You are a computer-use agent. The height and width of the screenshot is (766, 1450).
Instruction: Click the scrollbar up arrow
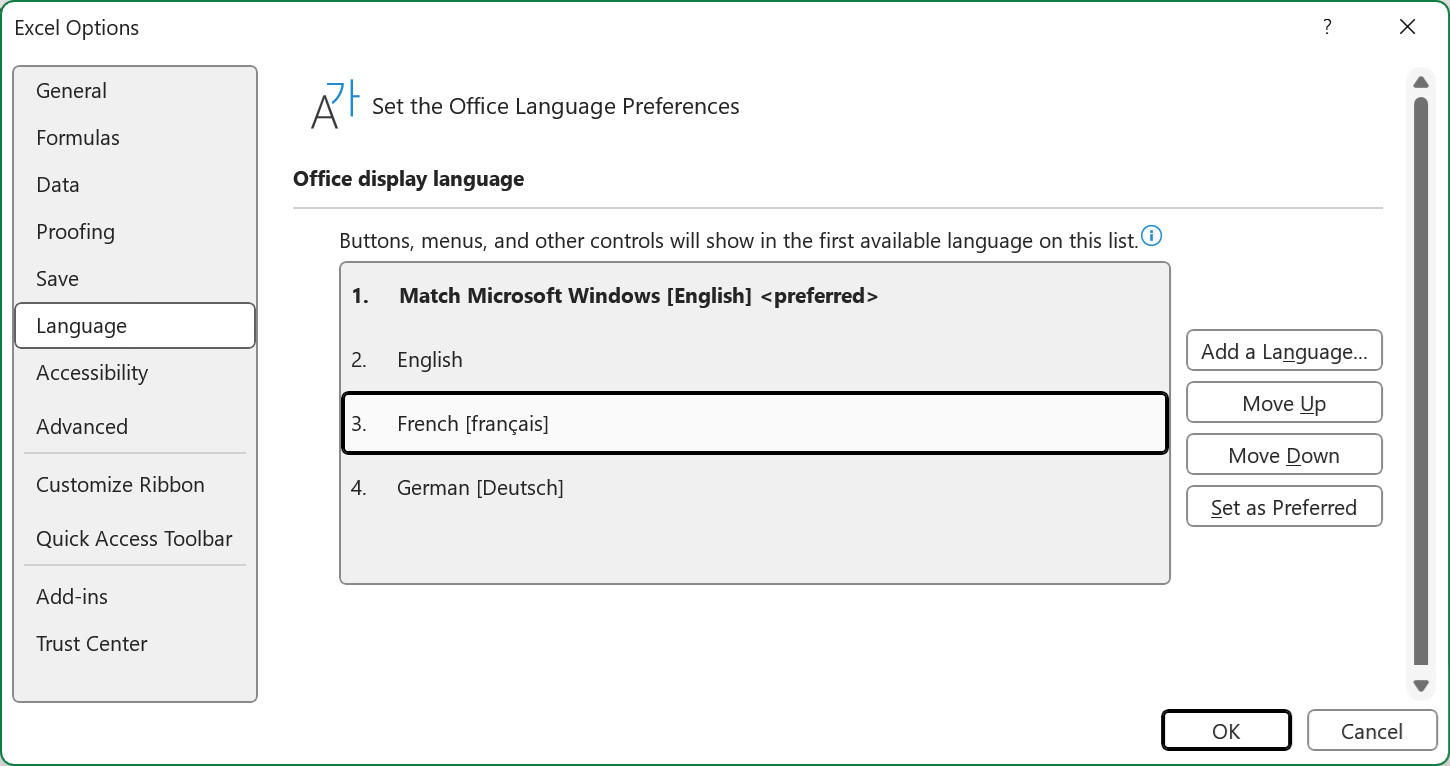(x=1421, y=82)
